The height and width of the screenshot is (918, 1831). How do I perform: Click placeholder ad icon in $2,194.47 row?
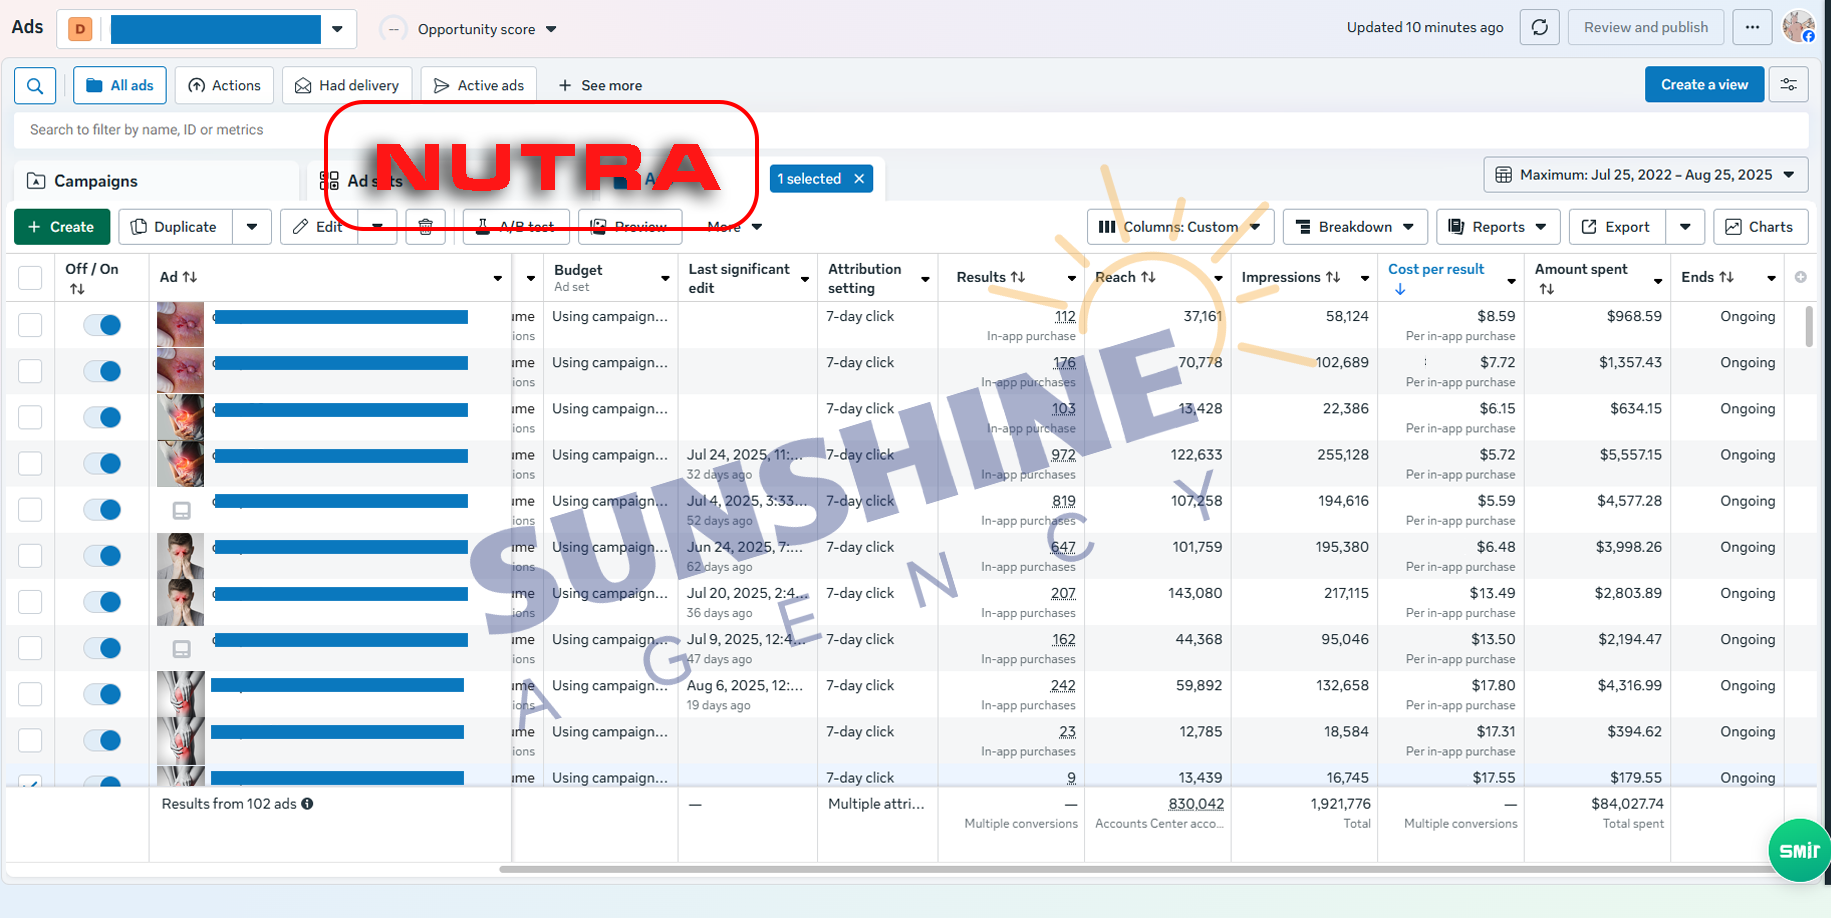coord(181,648)
